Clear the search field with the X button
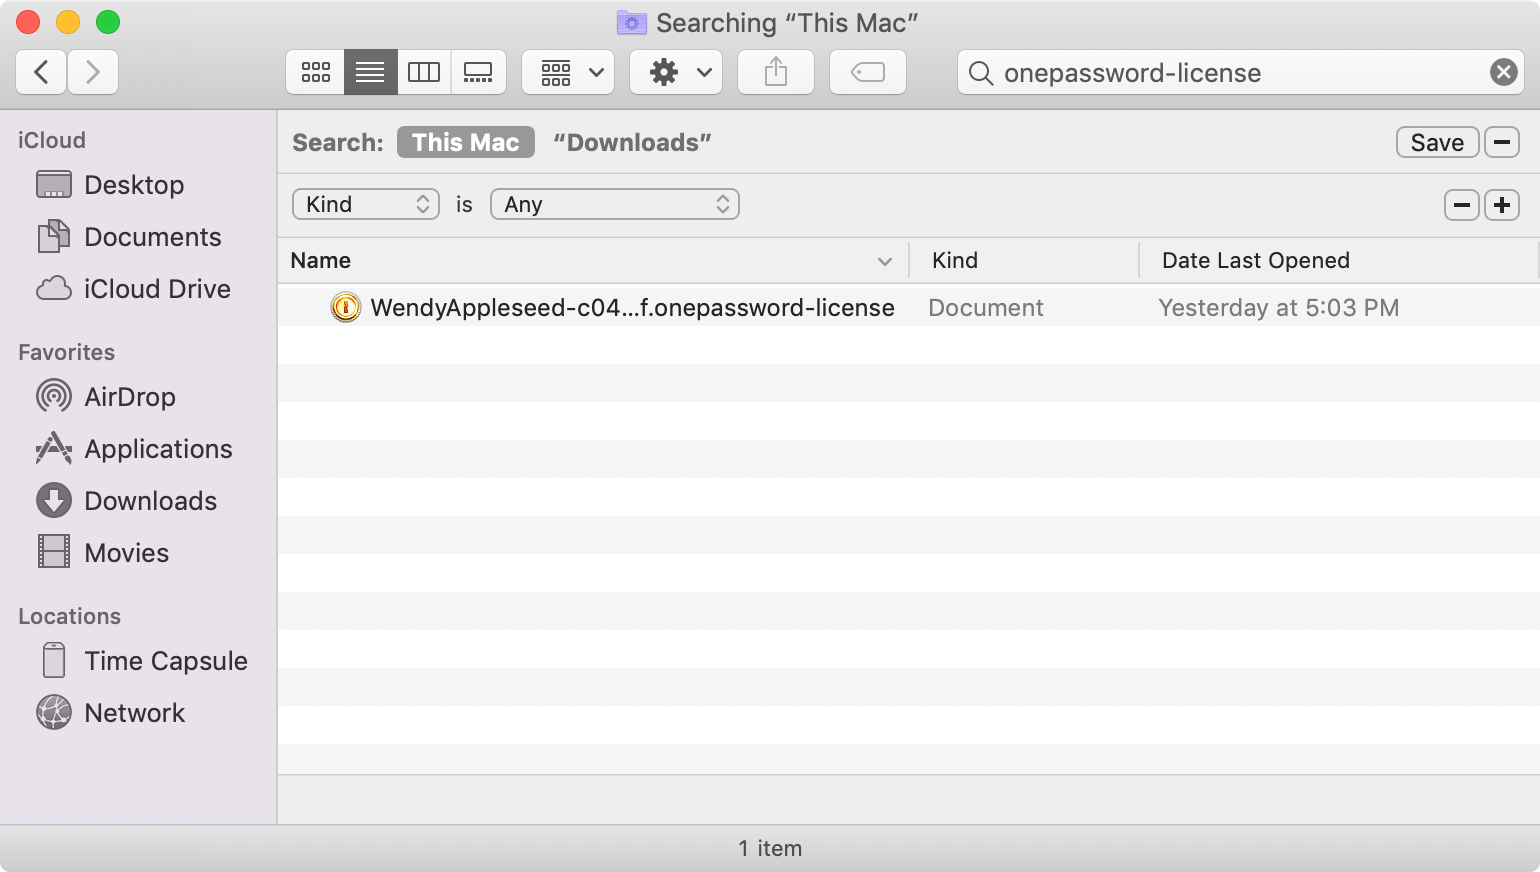 pyautogui.click(x=1503, y=72)
